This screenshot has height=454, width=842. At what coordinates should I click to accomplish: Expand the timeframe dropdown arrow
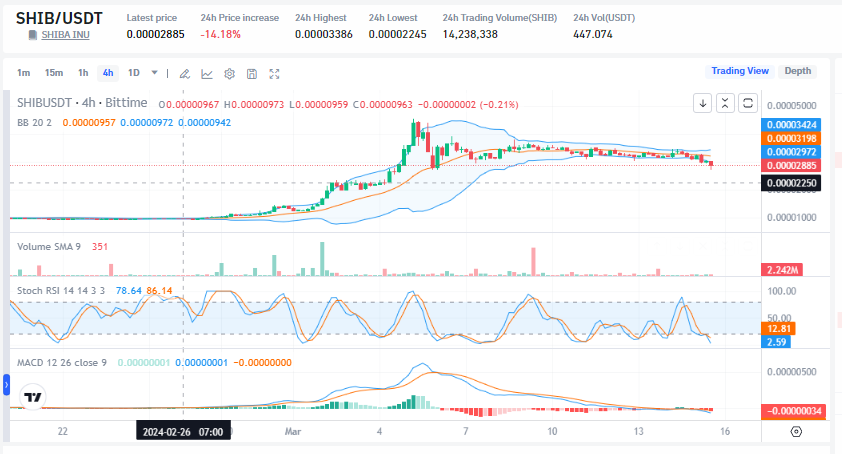[x=155, y=73]
